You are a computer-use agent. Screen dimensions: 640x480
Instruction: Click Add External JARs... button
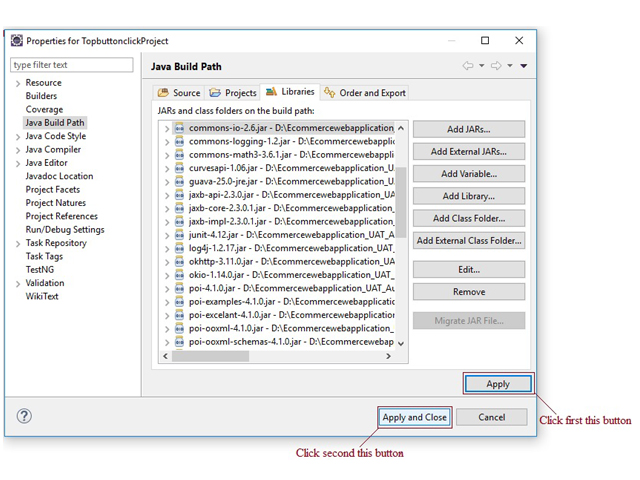click(x=469, y=151)
